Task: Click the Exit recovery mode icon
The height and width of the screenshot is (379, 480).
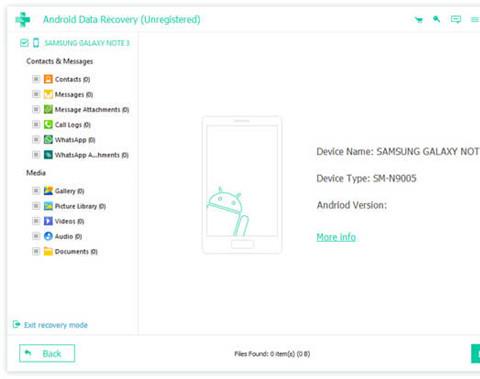Action: point(16,324)
